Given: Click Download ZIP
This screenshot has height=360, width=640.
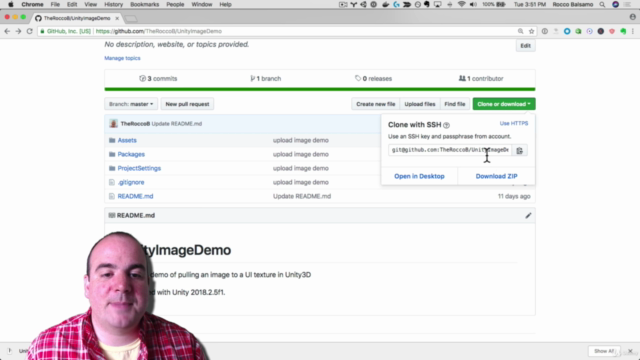Looking at the screenshot, I should (496, 176).
